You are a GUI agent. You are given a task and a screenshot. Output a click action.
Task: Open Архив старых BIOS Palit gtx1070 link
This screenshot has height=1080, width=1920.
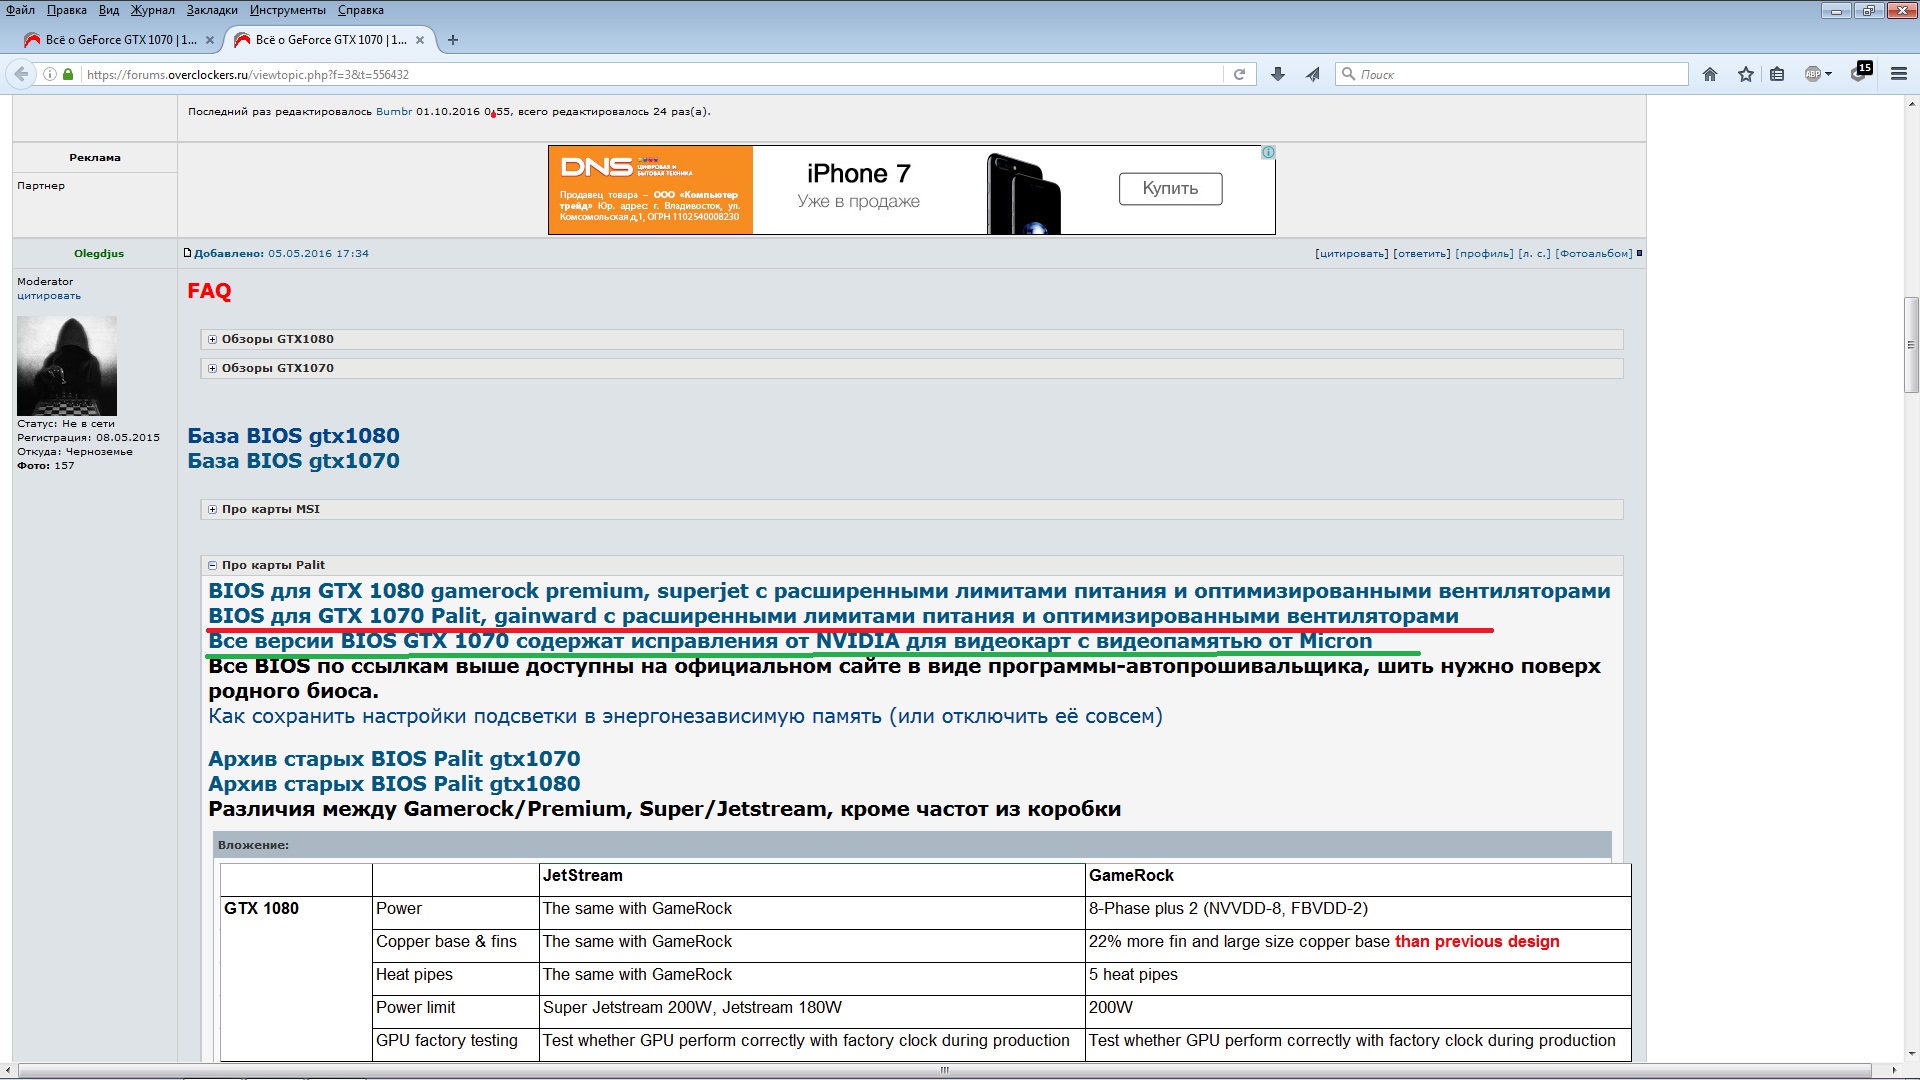(394, 759)
